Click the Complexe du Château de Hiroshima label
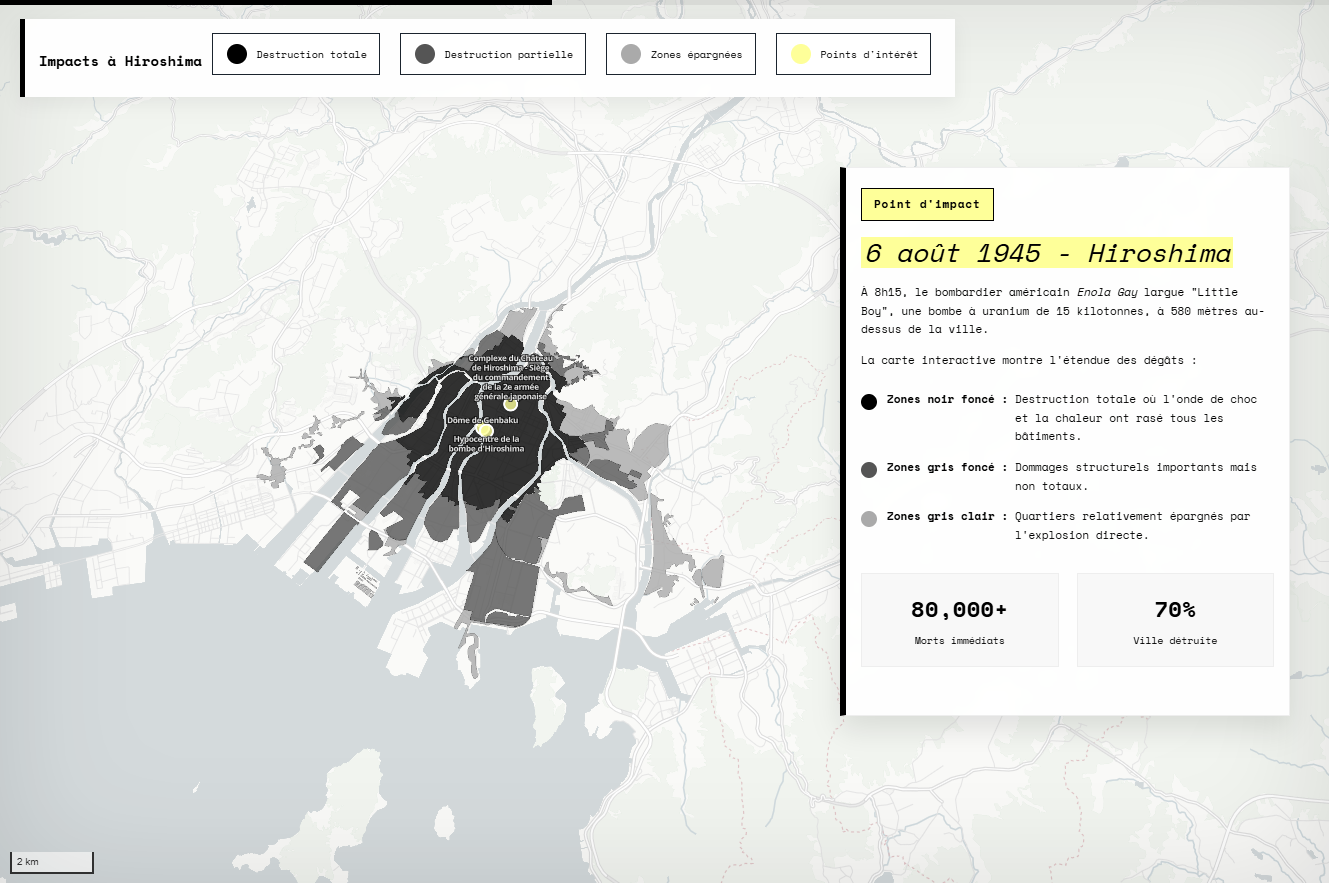 [510, 377]
